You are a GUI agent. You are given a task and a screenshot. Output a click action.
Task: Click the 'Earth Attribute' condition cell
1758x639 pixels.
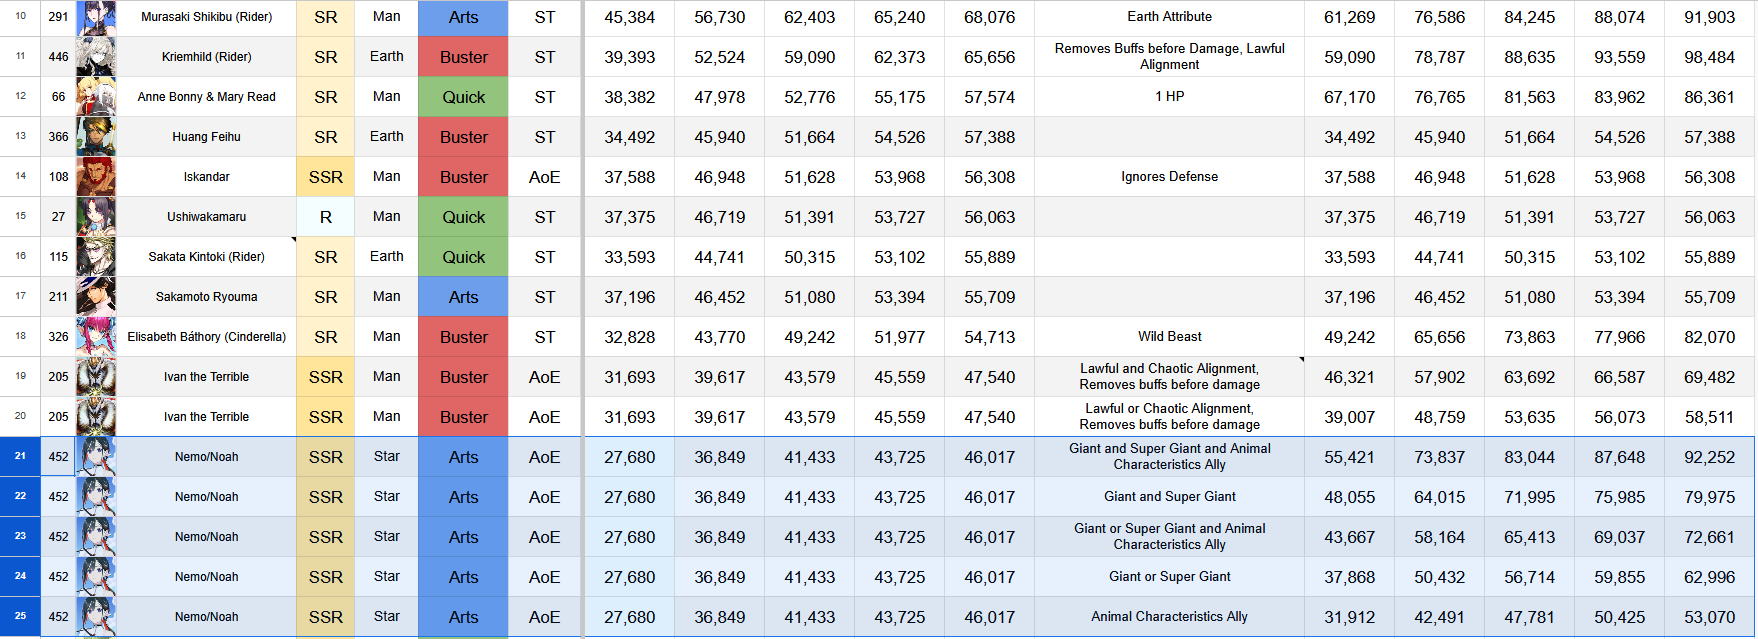(1169, 17)
